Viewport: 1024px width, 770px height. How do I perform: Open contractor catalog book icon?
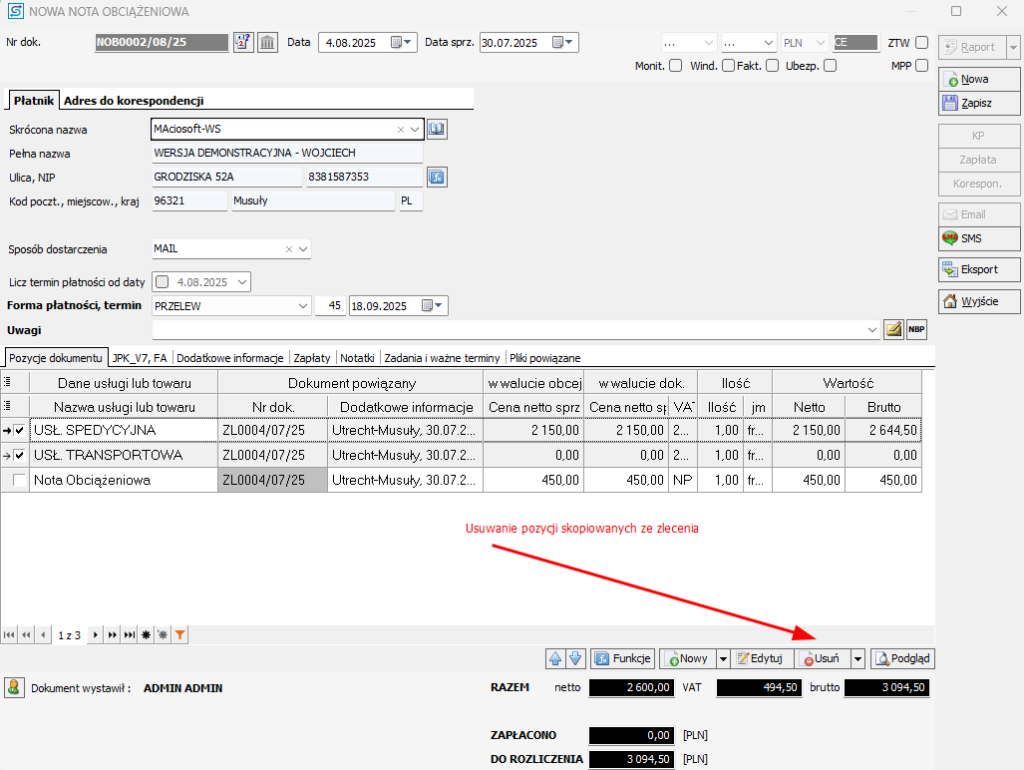tap(437, 129)
